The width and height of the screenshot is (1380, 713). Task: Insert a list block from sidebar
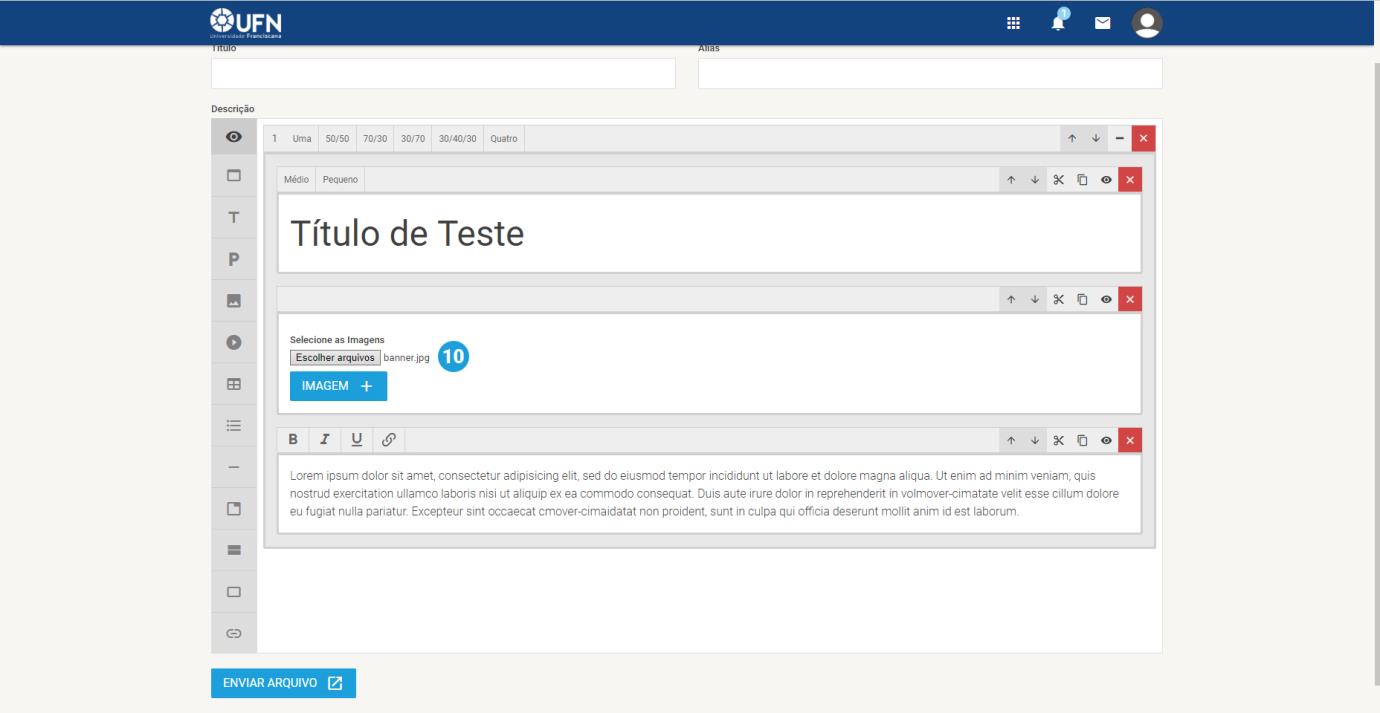click(x=234, y=425)
